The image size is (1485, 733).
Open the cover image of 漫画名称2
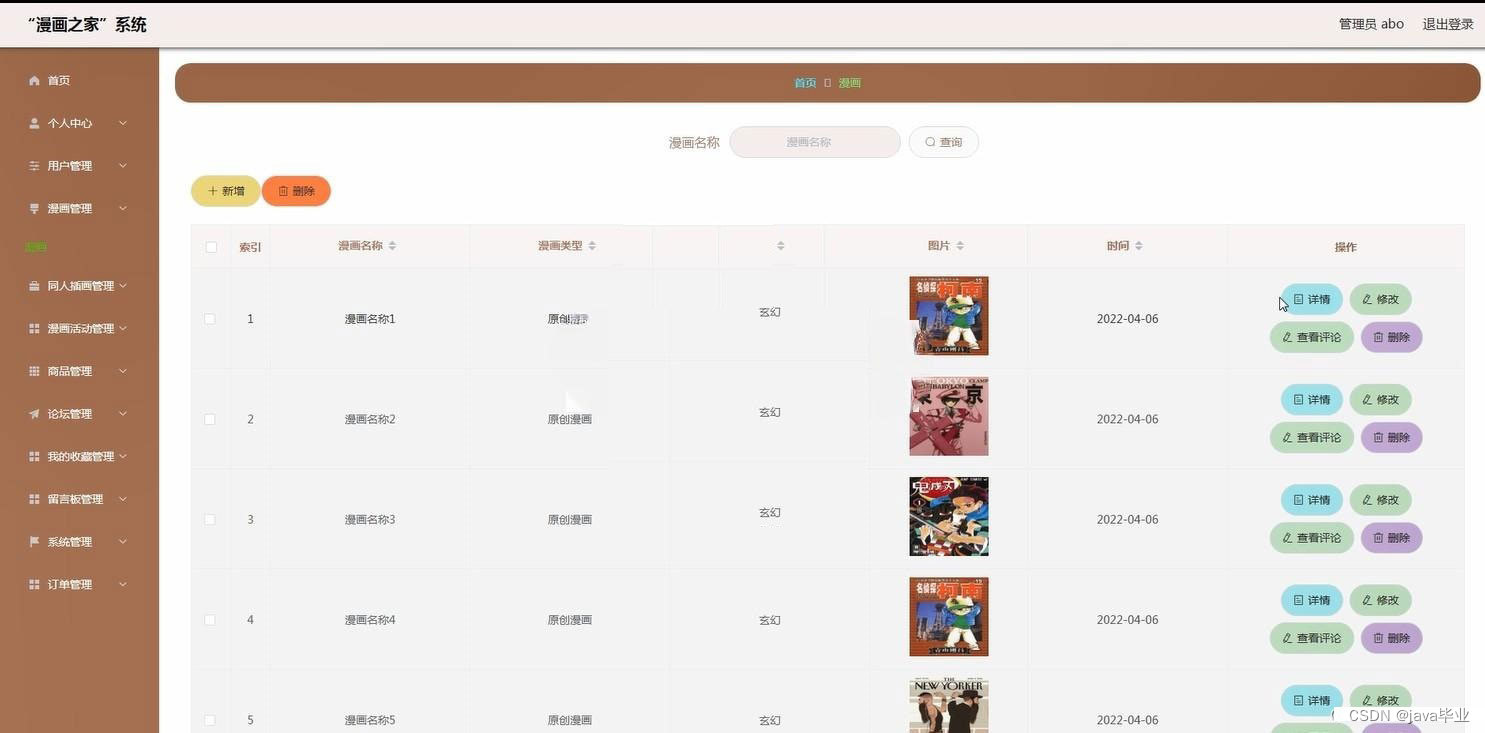(949, 416)
